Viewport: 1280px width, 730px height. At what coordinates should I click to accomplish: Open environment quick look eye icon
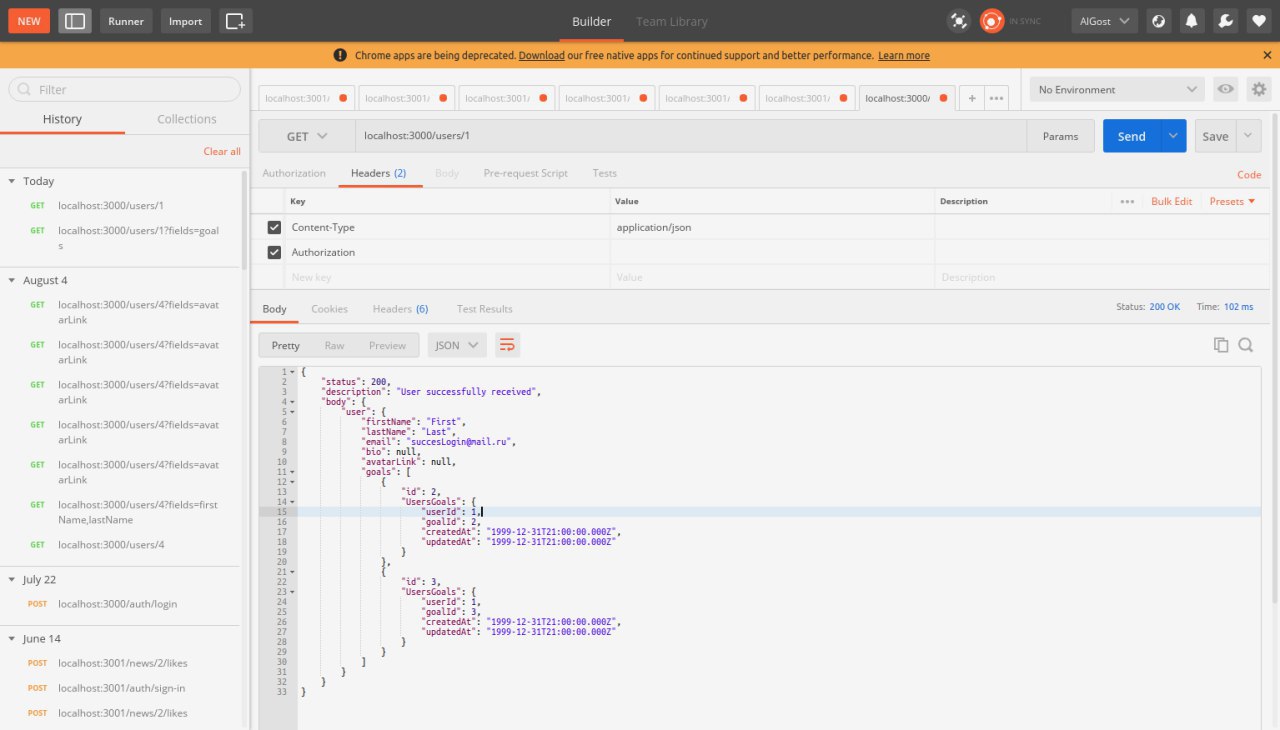click(x=1225, y=89)
